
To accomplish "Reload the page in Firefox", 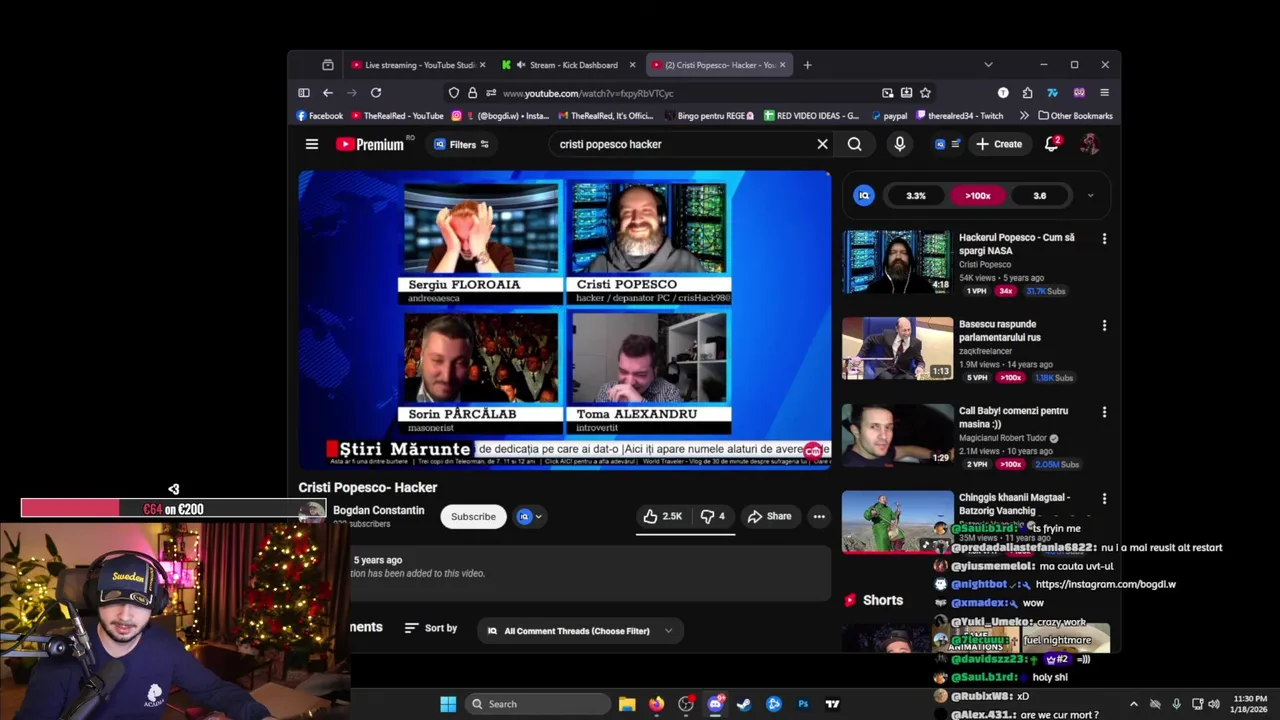I will click(x=376, y=93).
